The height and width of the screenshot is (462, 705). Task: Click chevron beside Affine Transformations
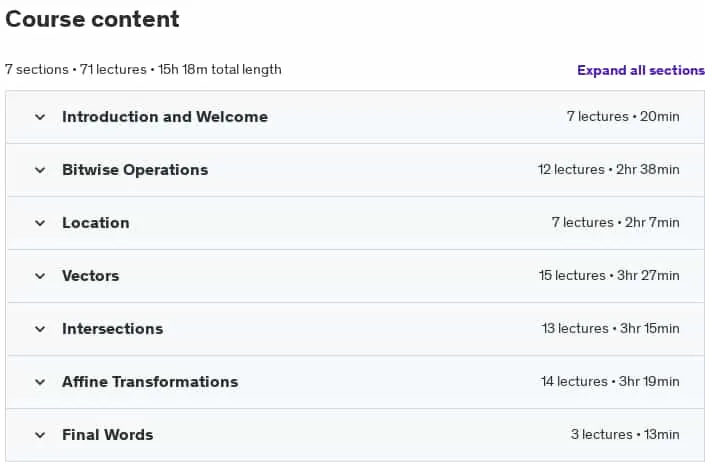point(40,382)
